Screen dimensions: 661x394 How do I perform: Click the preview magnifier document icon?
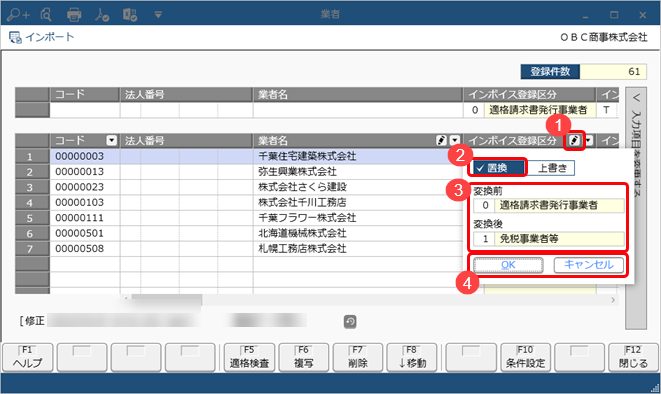point(46,15)
